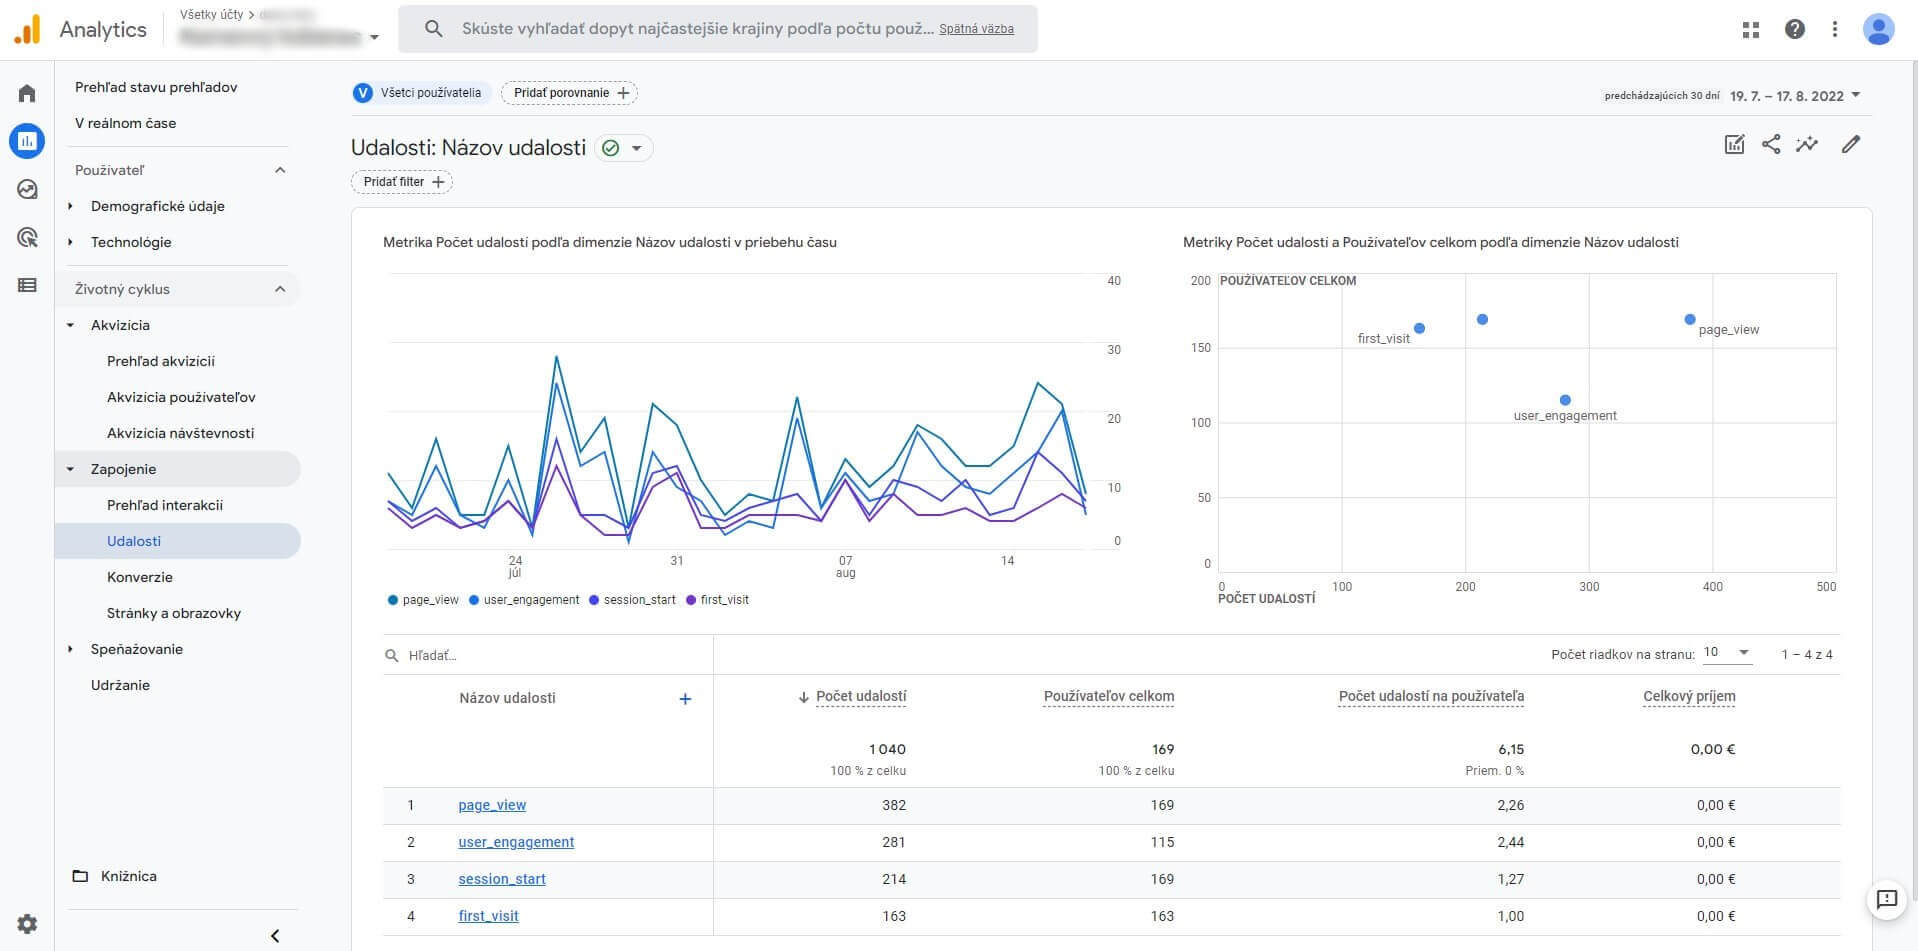Open the three-dot more options menu
Screen dimensions: 1918x951
pos(1834,30)
